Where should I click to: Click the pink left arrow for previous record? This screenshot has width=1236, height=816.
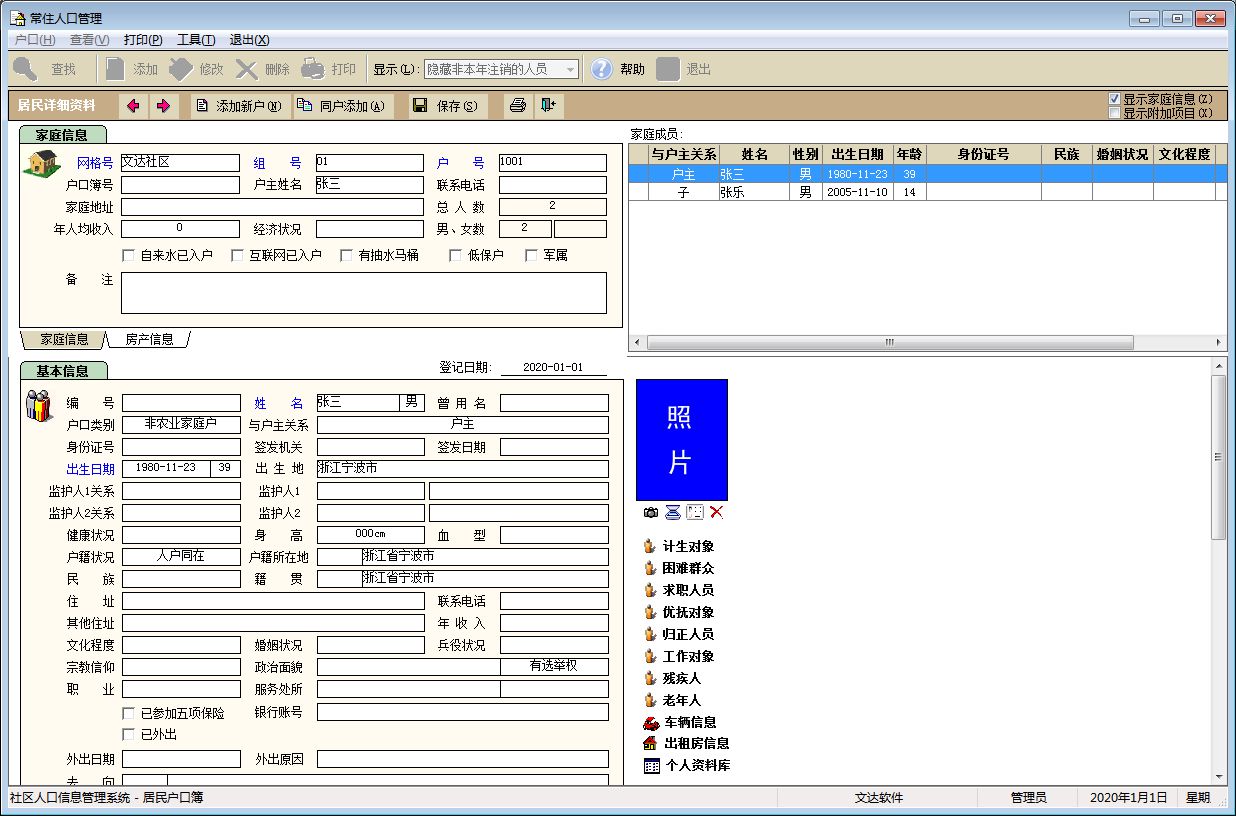[133, 106]
